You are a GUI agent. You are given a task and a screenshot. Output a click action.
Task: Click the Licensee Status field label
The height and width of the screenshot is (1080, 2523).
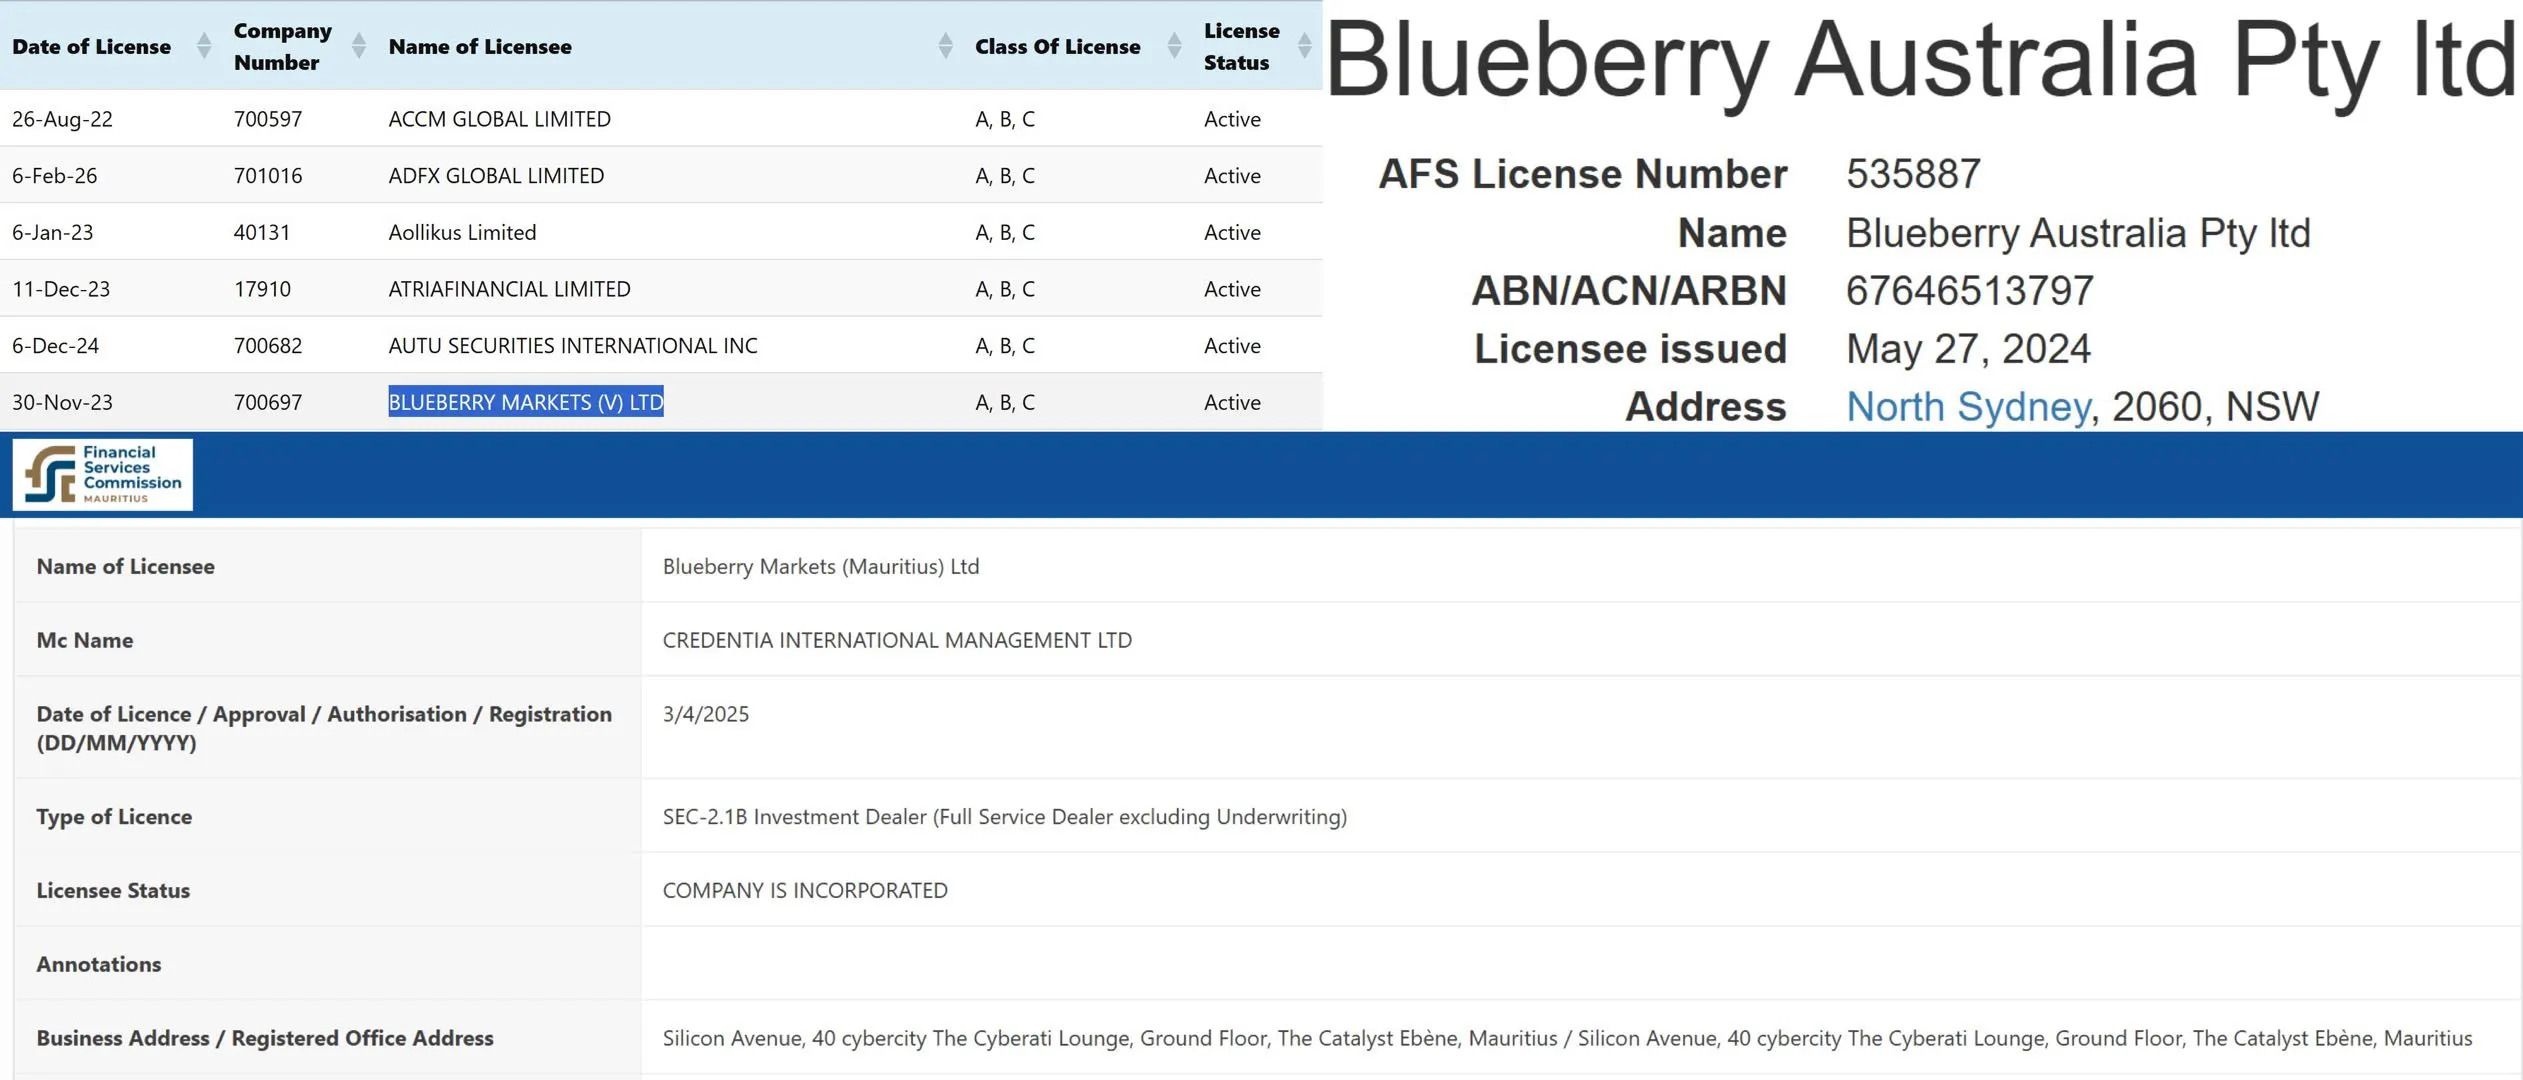[113, 890]
